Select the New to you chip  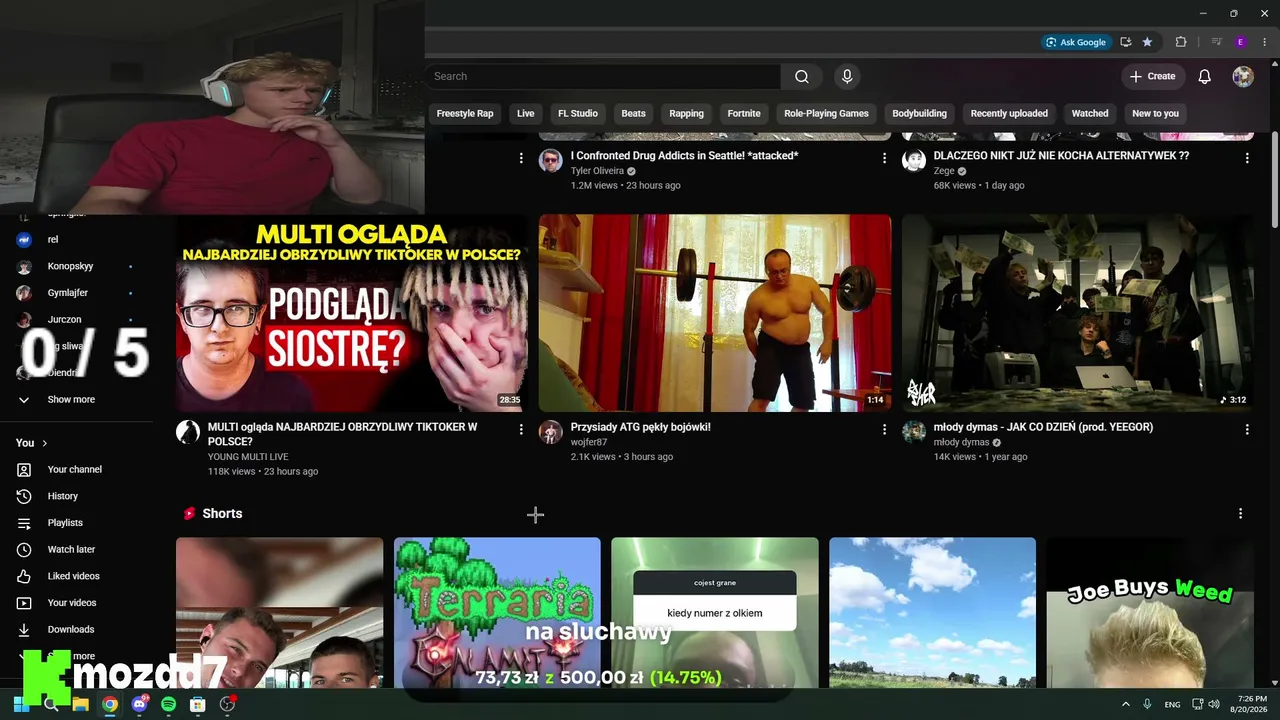pyautogui.click(x=1155, y=114)
